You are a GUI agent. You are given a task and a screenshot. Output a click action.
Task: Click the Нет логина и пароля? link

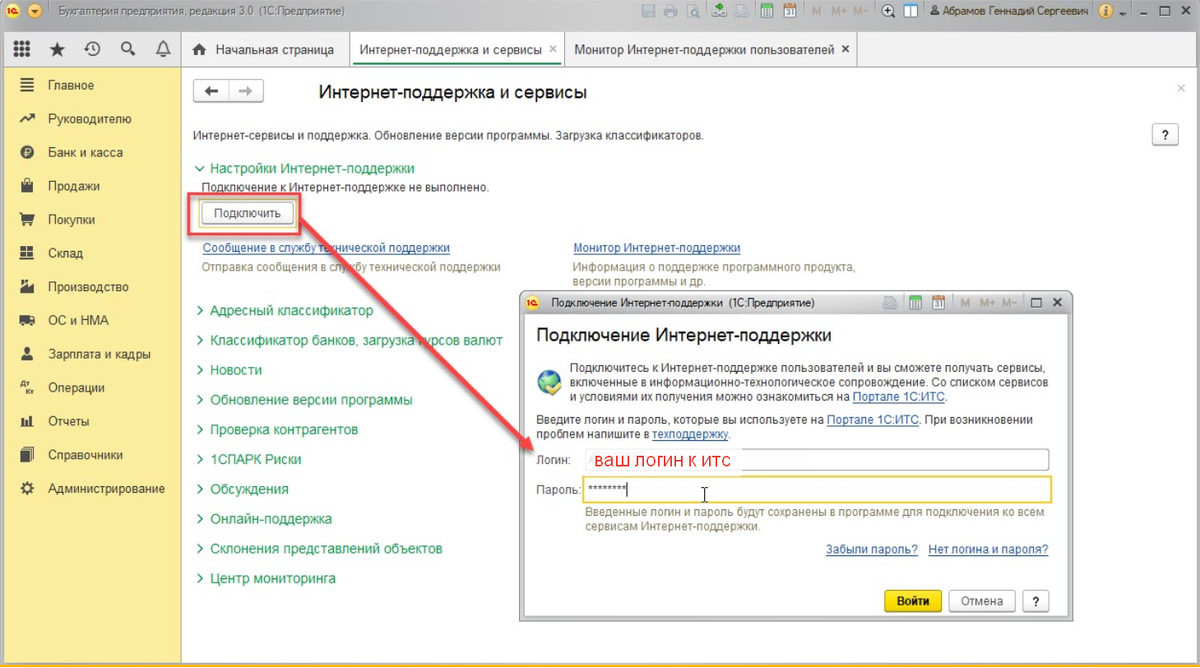point(988,549)
